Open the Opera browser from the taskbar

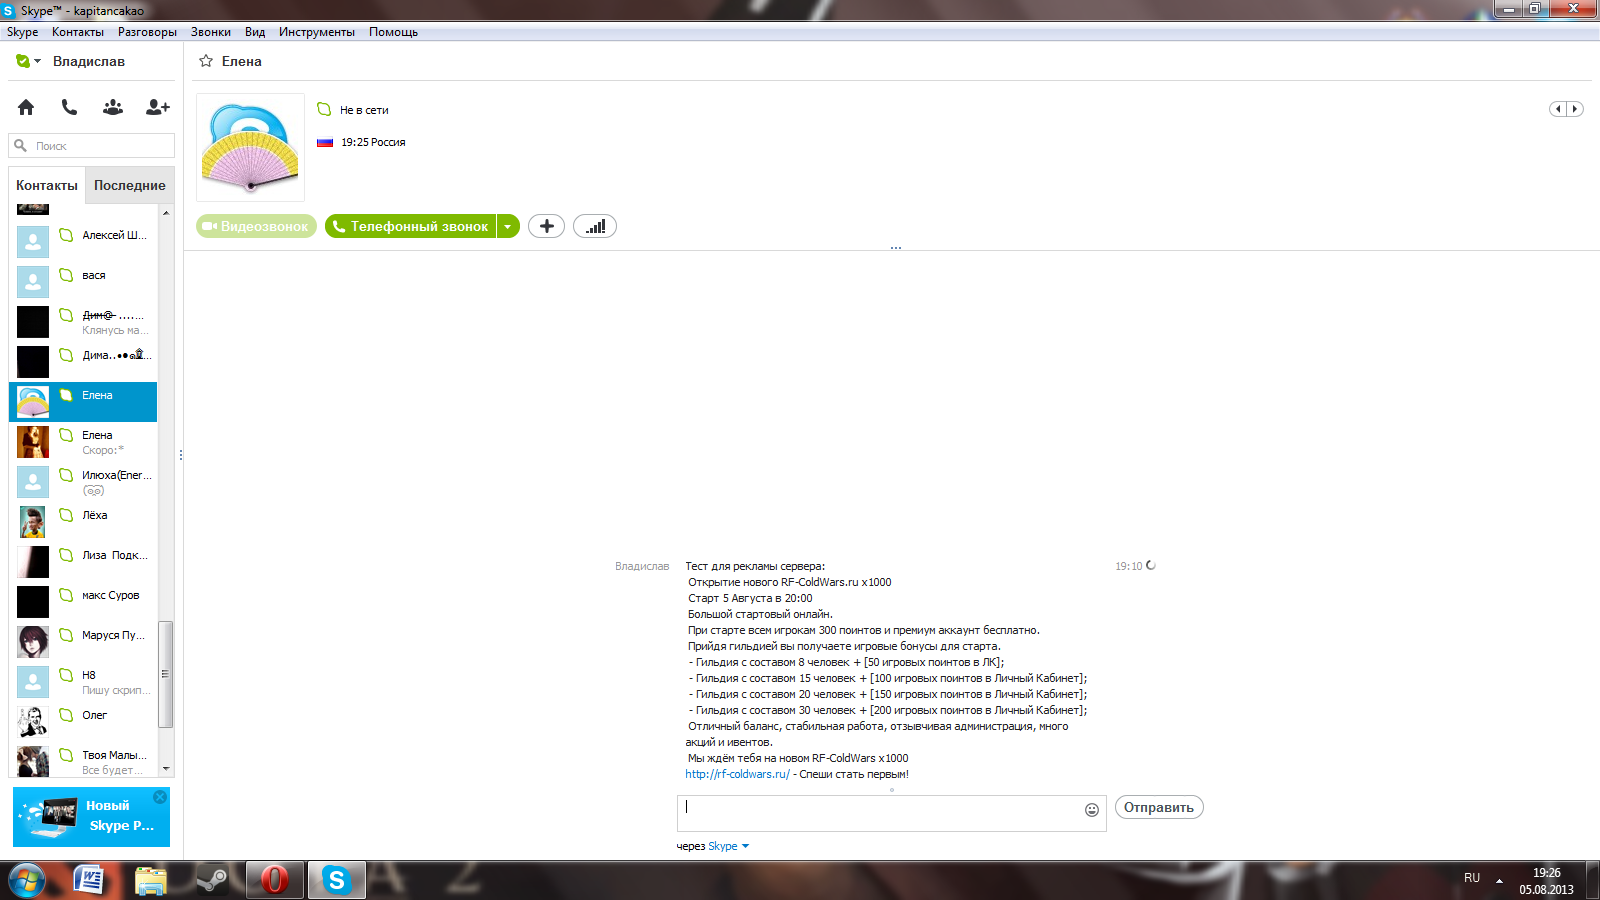coord(274,880)
